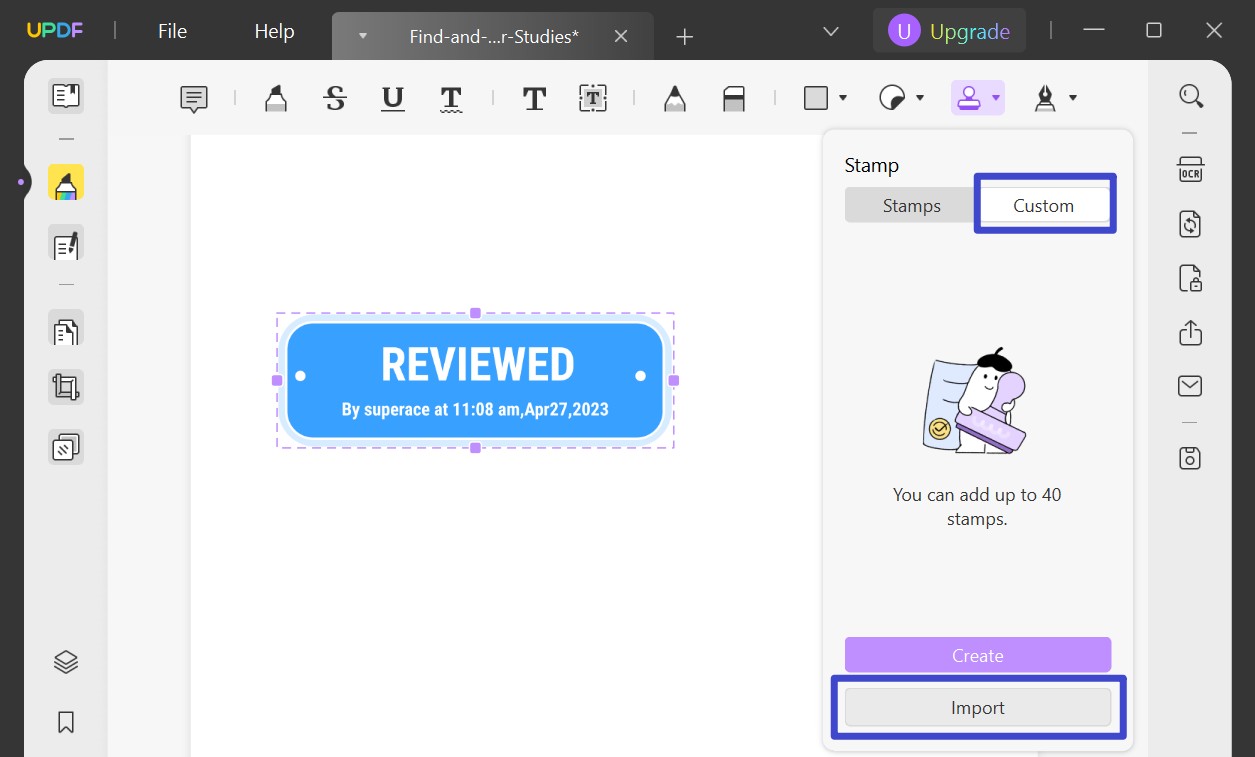Select the Eraser tool

[x=735, y=97]
